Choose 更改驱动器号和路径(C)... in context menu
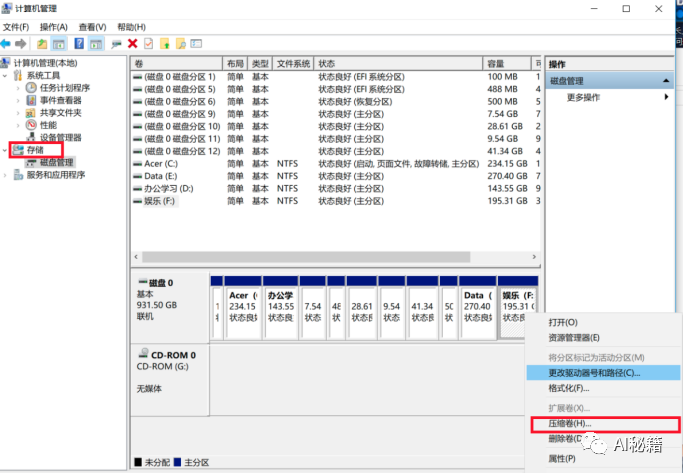 coord(603,373)
